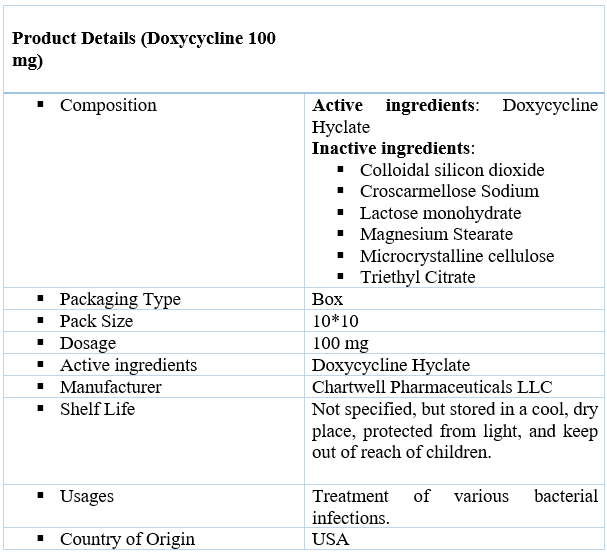Image resolution: width=607 pixels, height=555 pixels.
Task: Select the Lactose monohydrate list item
Action: pyautogui.click(x=440, y=213)
